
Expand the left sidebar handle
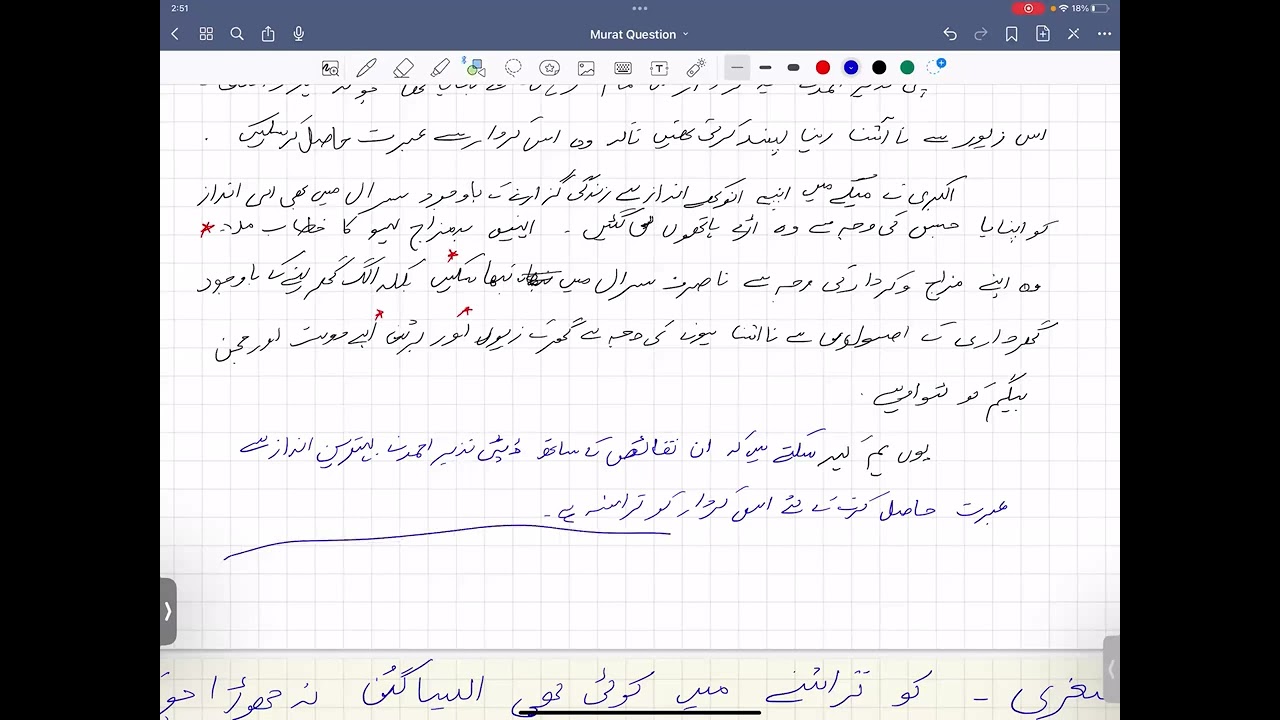click(168, 611)
